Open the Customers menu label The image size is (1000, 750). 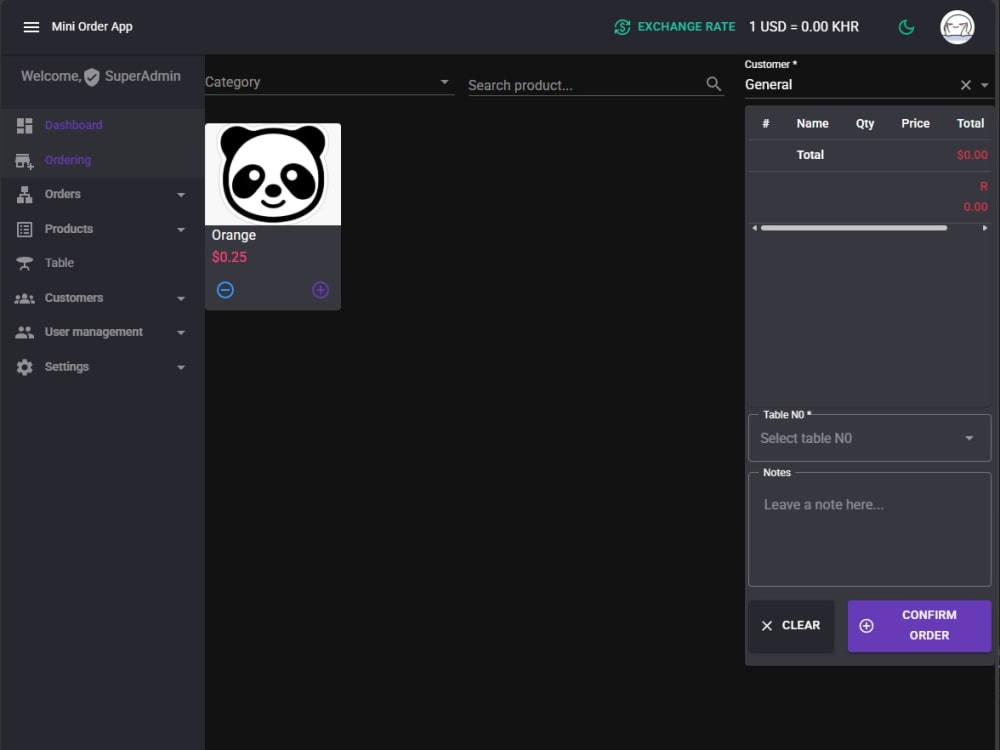[74, 298]
